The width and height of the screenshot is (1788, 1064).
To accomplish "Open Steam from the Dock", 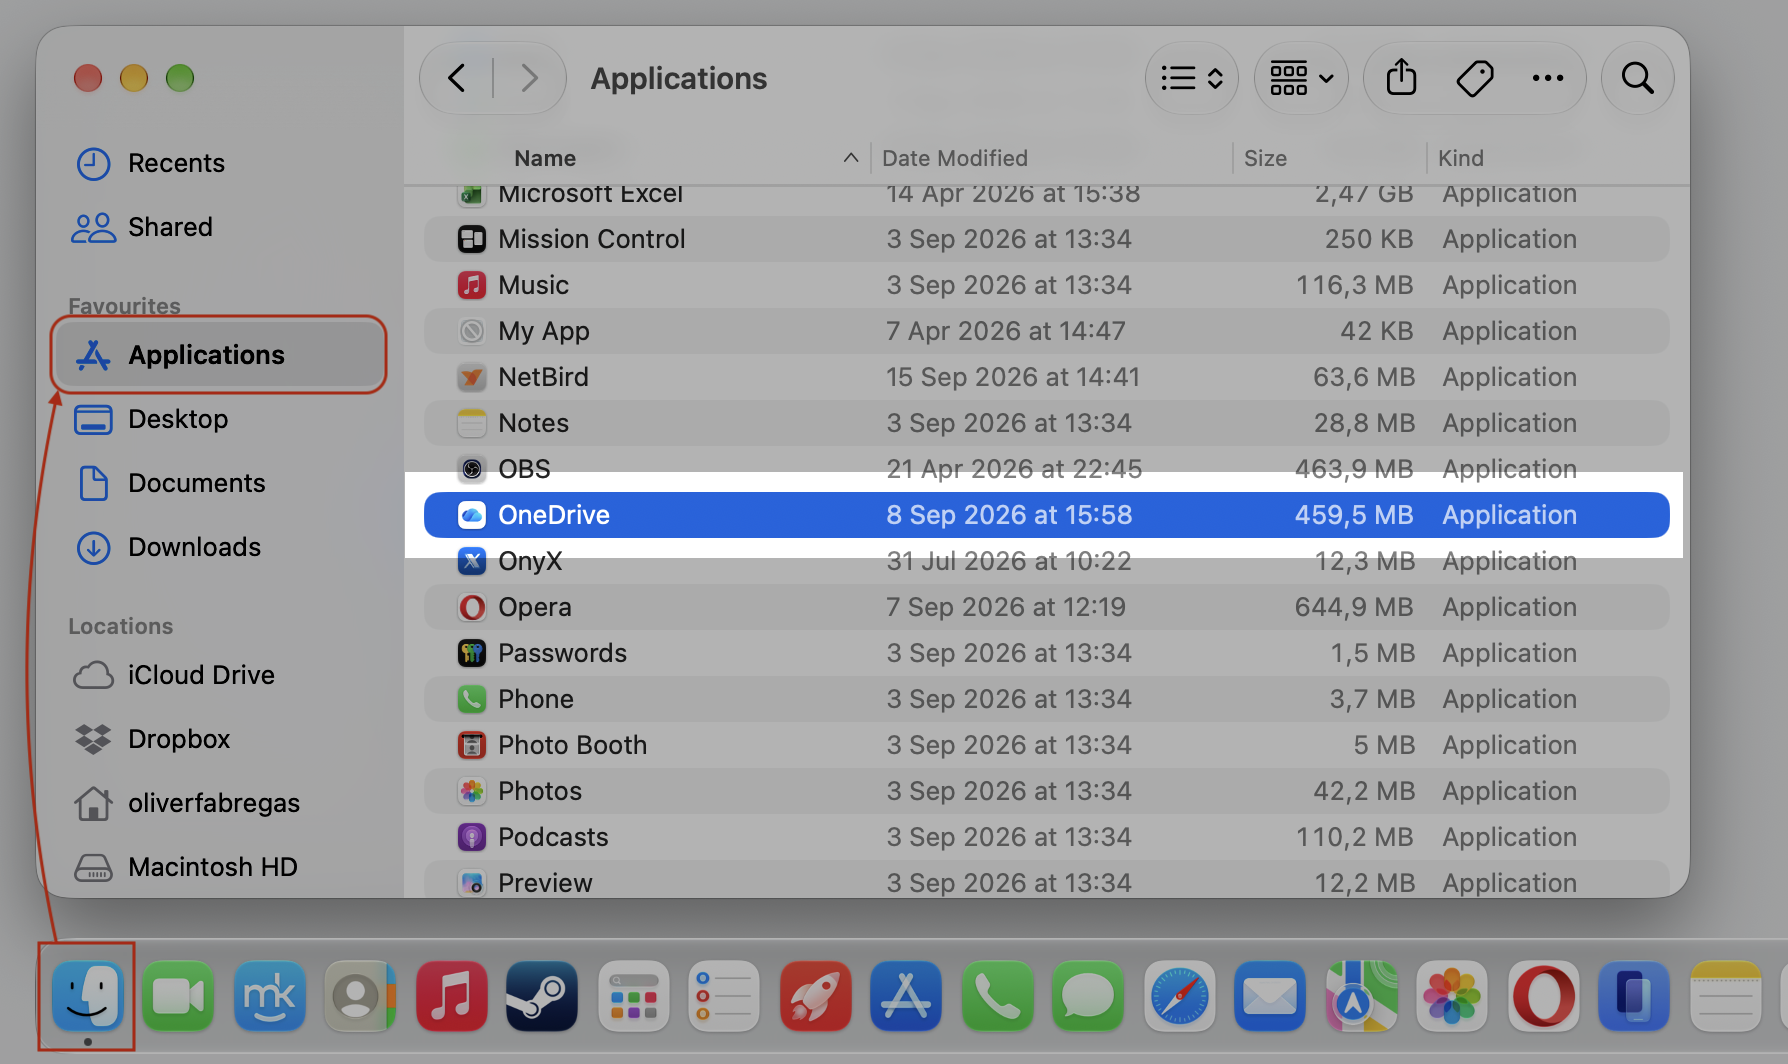I will click(542, 996).
